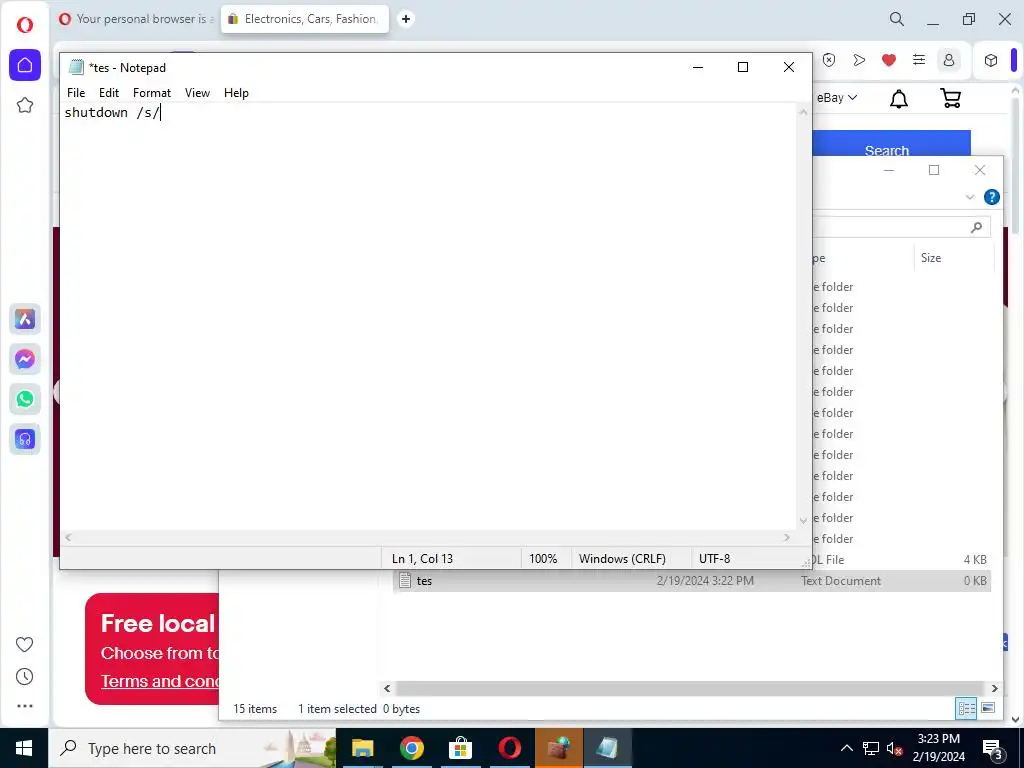The image size is (1024, 768).
Task: Click 'Windows (CRLF)' in Notepad's status bar
Action: [622, 559]
